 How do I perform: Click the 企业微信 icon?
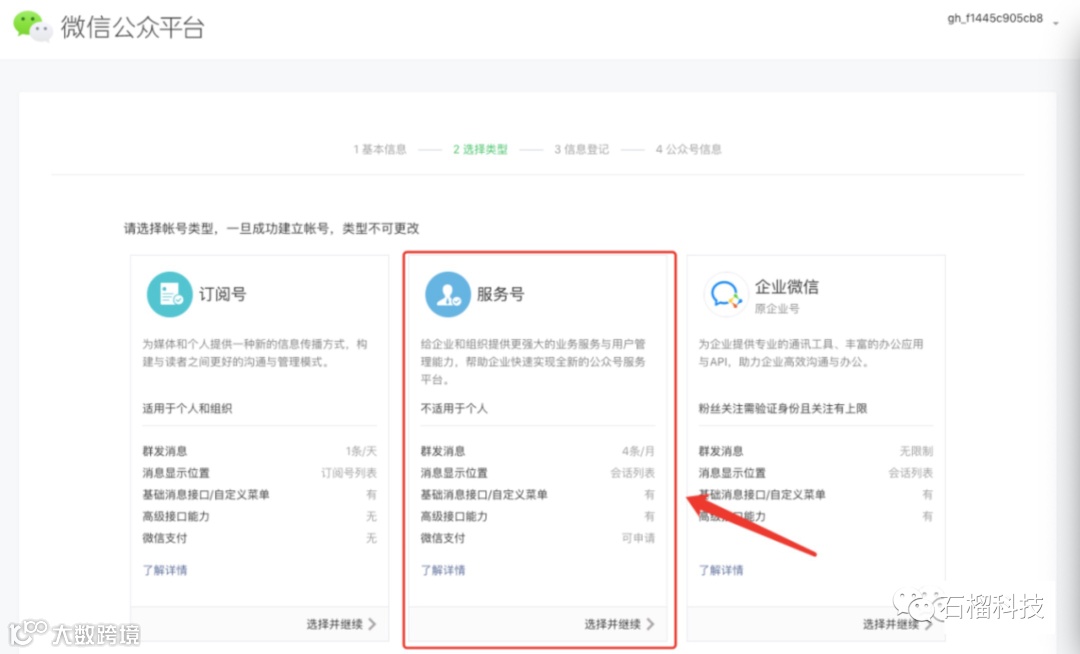[x=726, y=294]
